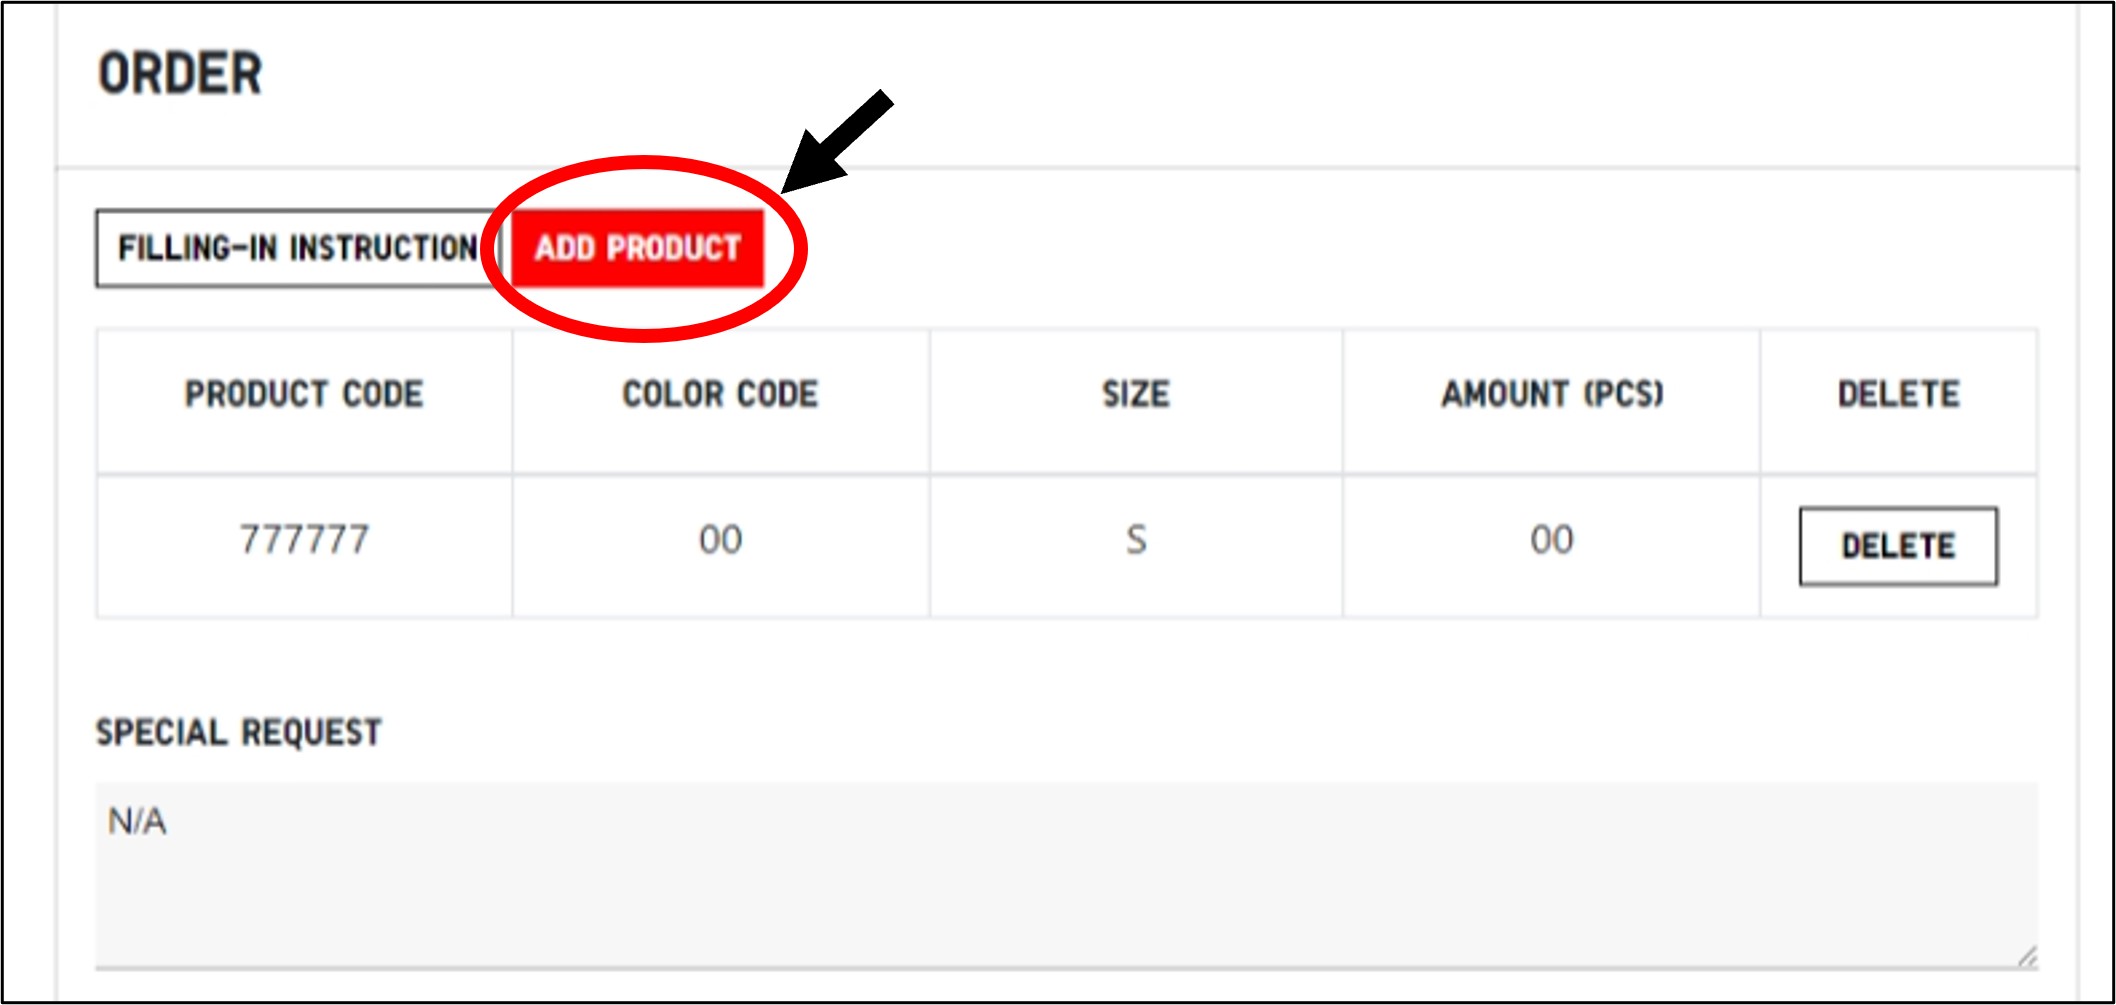Select the size cell showing S
Screen dimensions: 2116x1005
click(1135, 541)
